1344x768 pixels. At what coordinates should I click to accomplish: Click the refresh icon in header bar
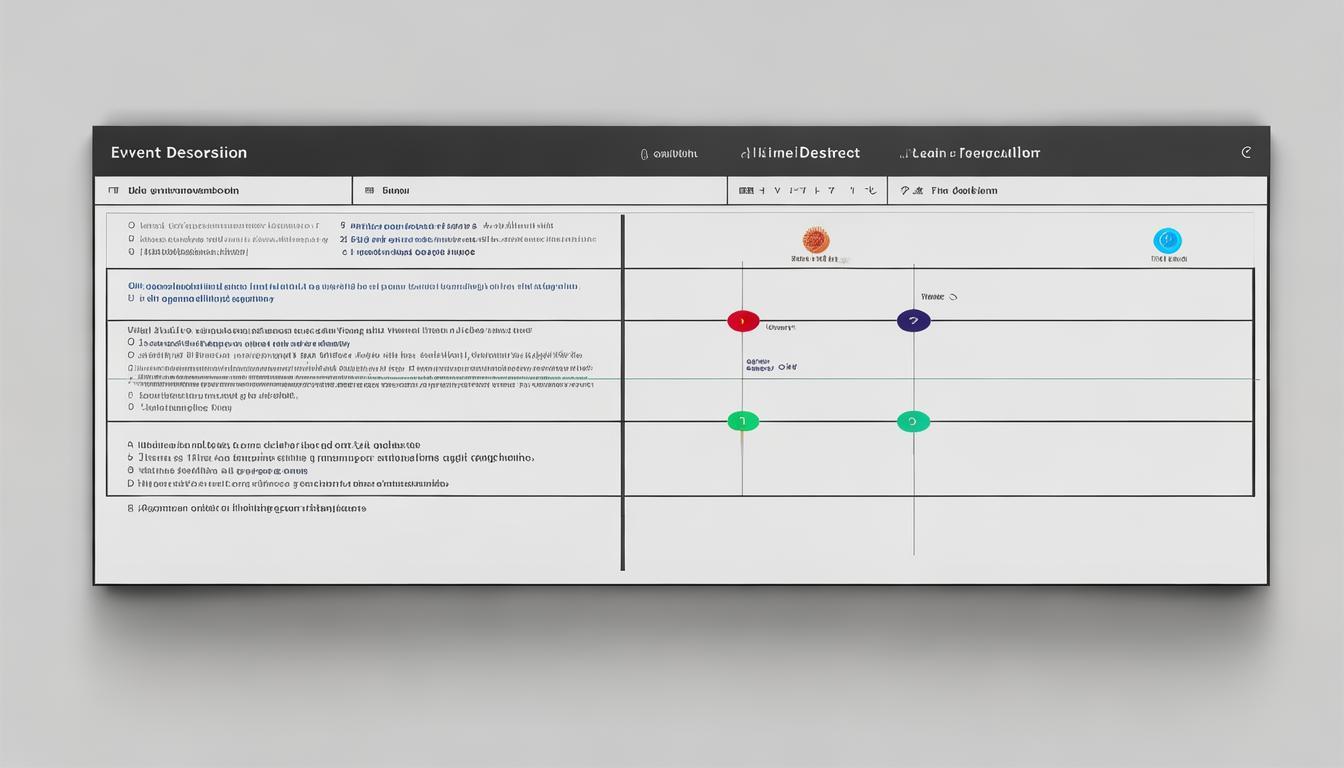coord(1246,153)
